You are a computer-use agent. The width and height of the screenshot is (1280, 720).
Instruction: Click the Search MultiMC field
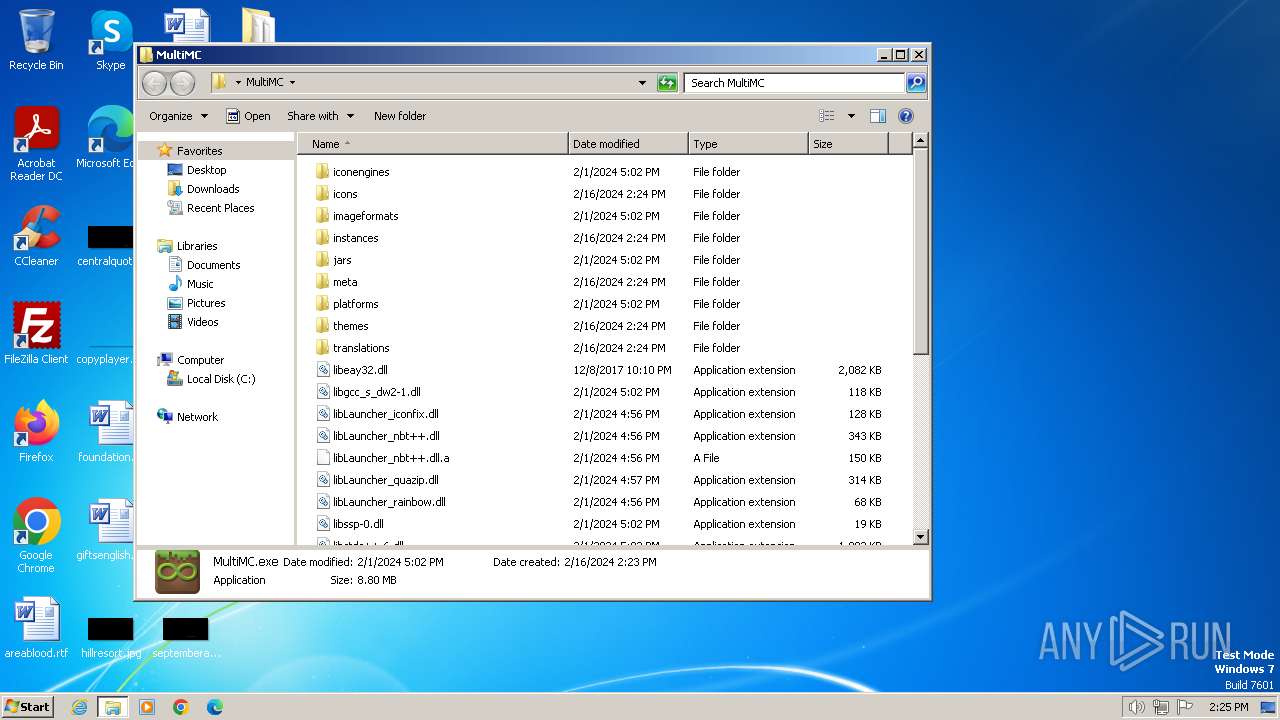click(x=795, y=83)
